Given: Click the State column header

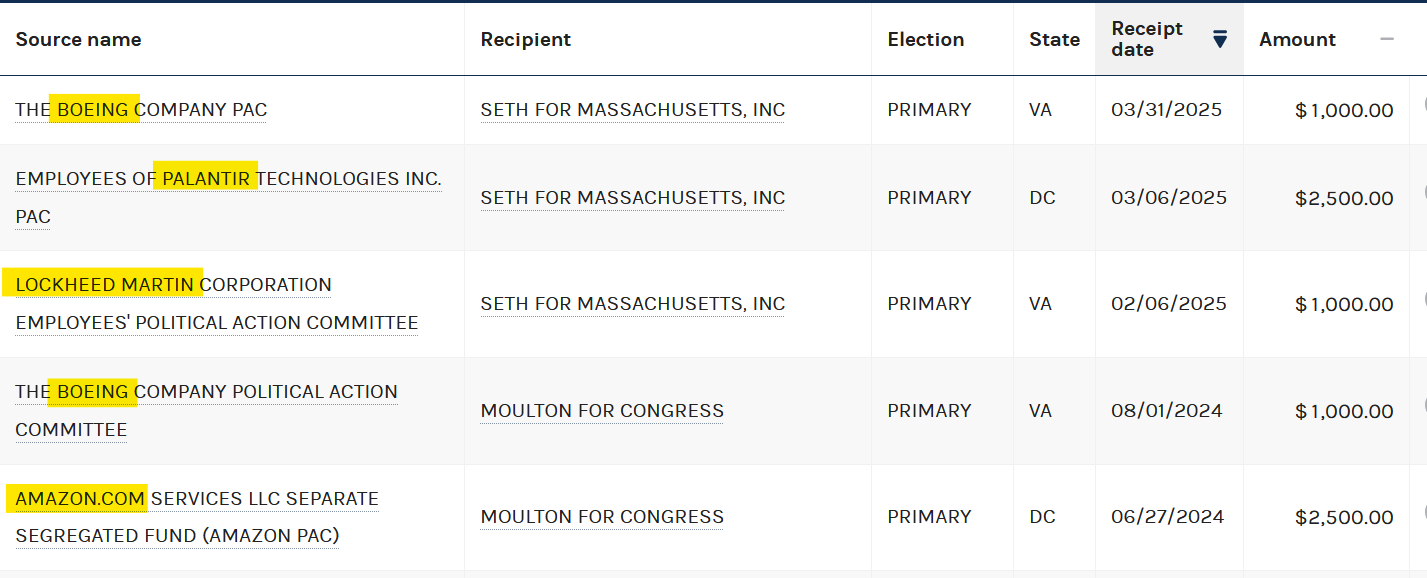Looking at the screenshot, I should pos(1054,40).
